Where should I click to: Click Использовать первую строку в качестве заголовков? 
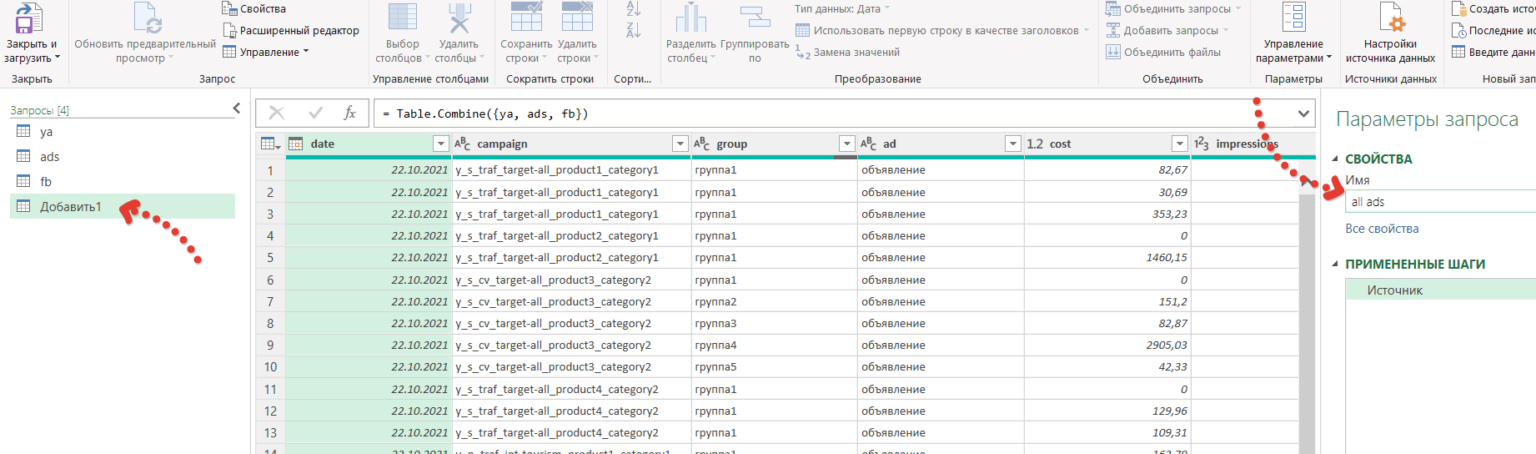tap(941, 30)
